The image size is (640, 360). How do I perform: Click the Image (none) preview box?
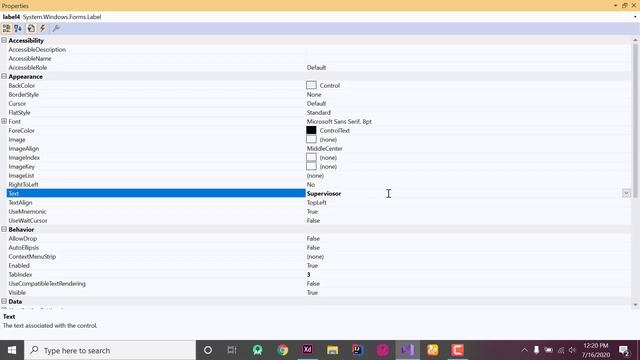(x=311, y=139)
